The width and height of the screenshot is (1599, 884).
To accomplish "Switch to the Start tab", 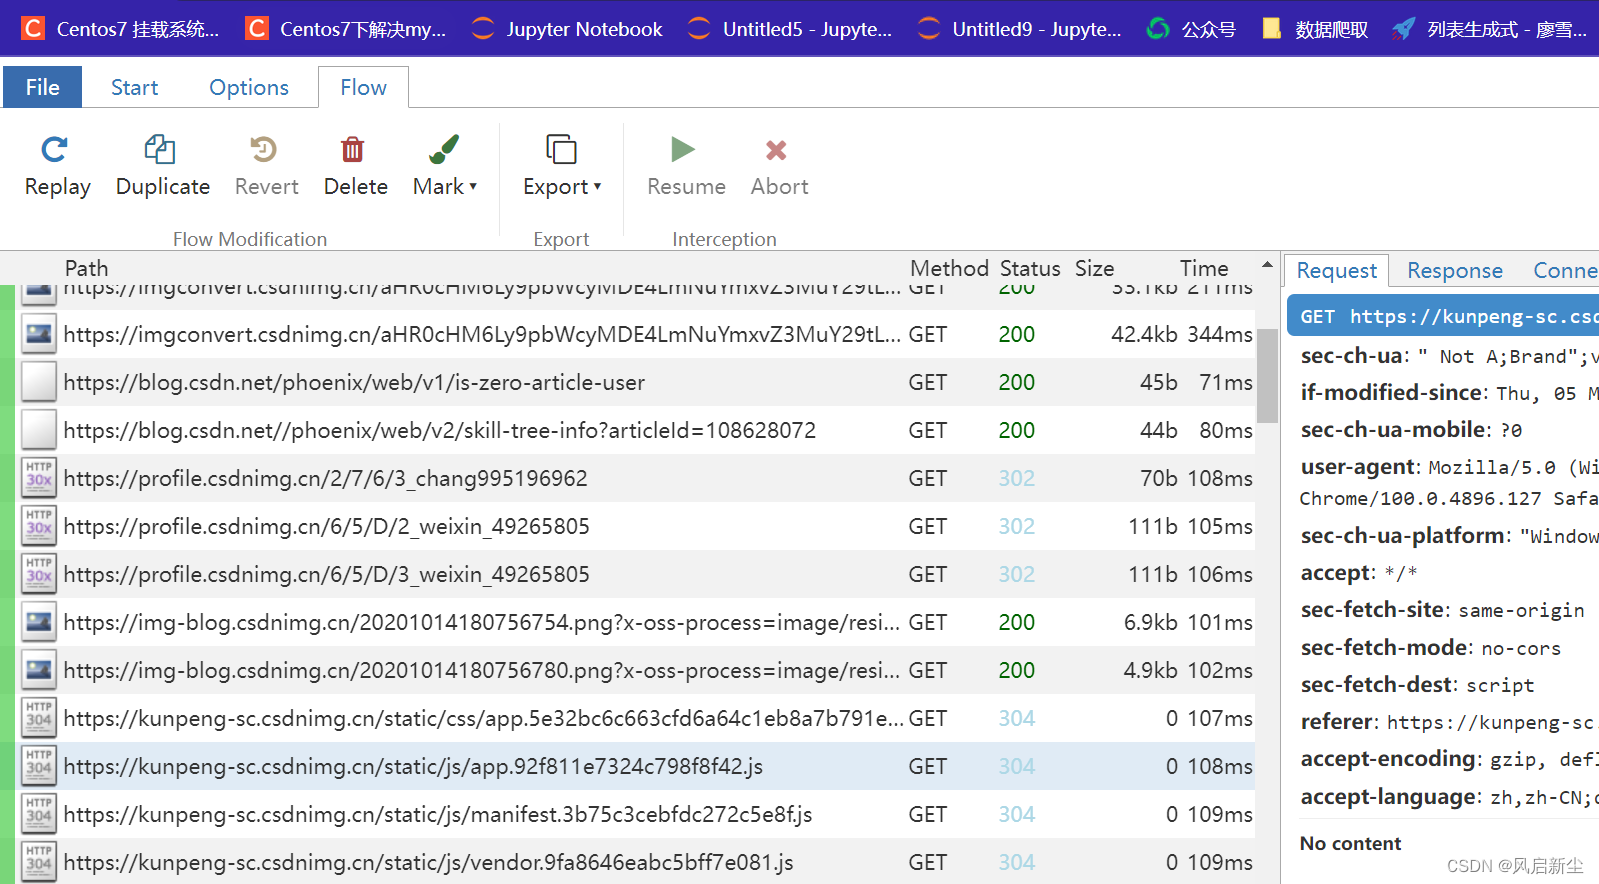I will coord(134,87).
